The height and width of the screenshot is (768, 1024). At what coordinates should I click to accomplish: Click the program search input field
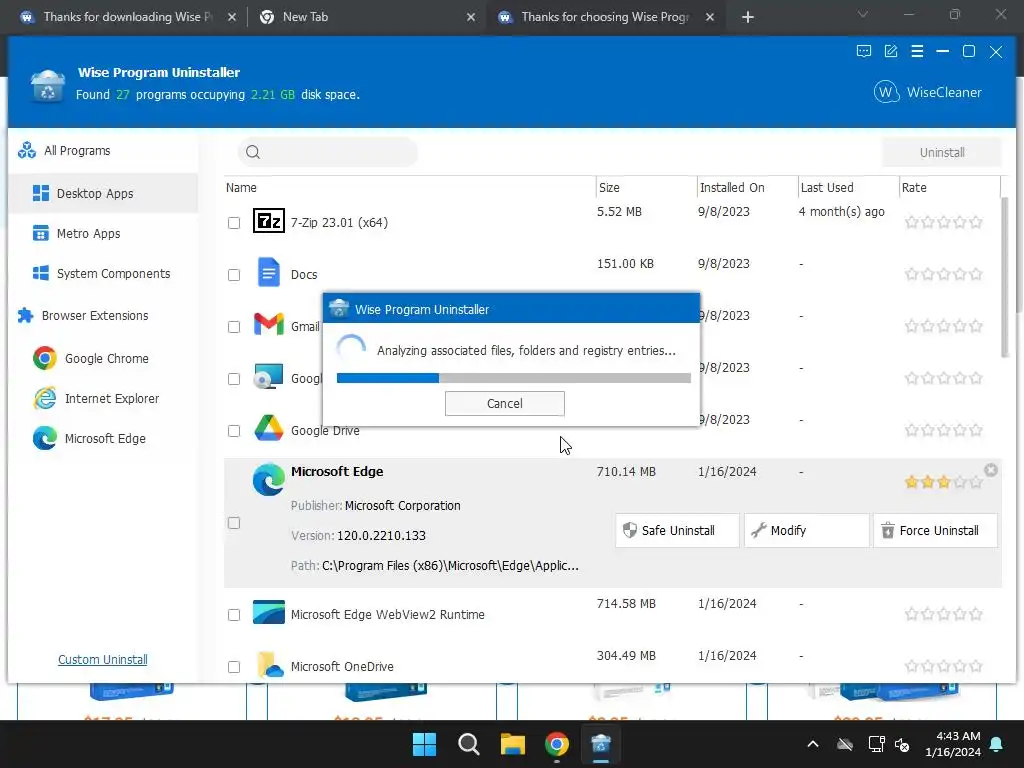tap(328, 152)
